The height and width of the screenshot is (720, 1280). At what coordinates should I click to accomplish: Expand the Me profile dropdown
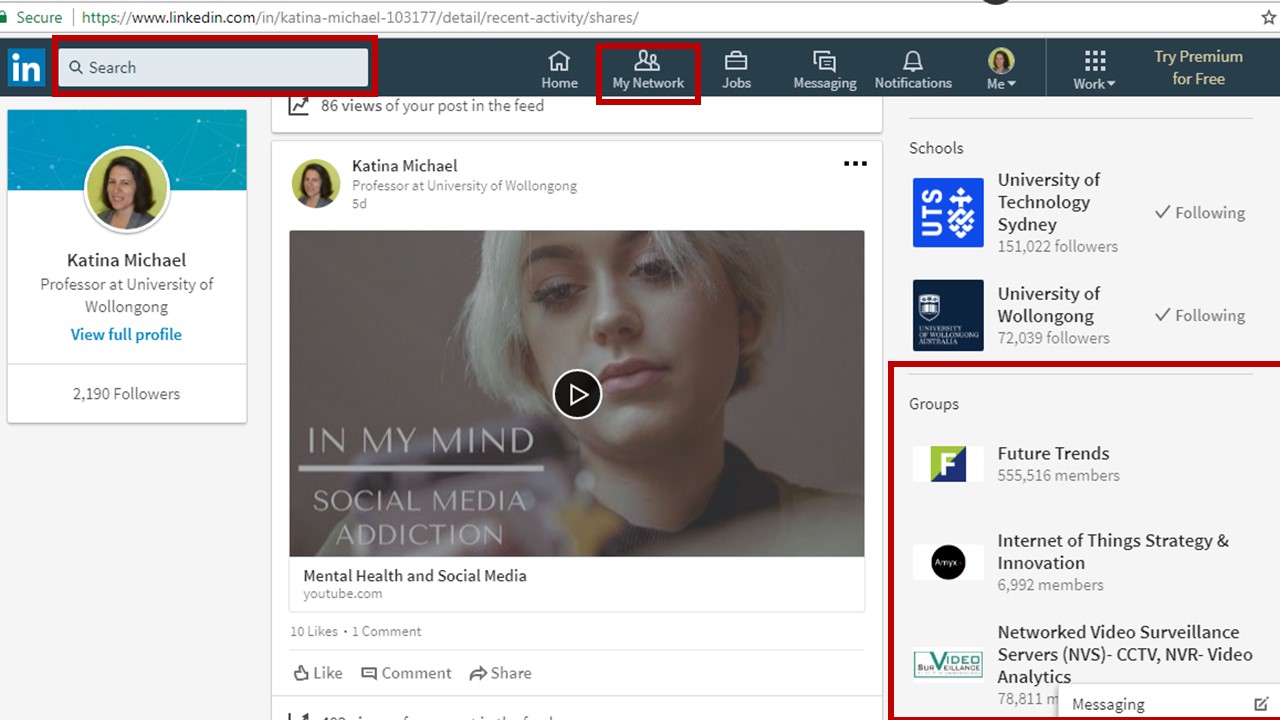pyautogui.click(x=1001, y=70)
